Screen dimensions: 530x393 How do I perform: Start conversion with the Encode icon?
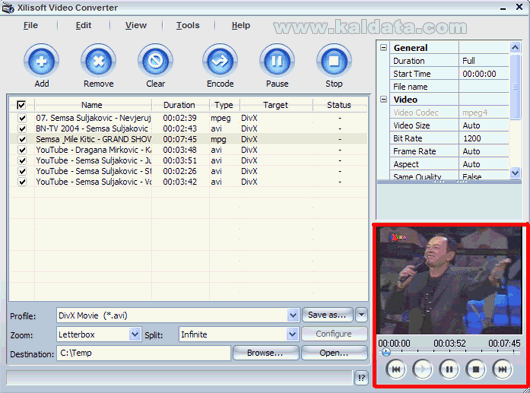220,61
